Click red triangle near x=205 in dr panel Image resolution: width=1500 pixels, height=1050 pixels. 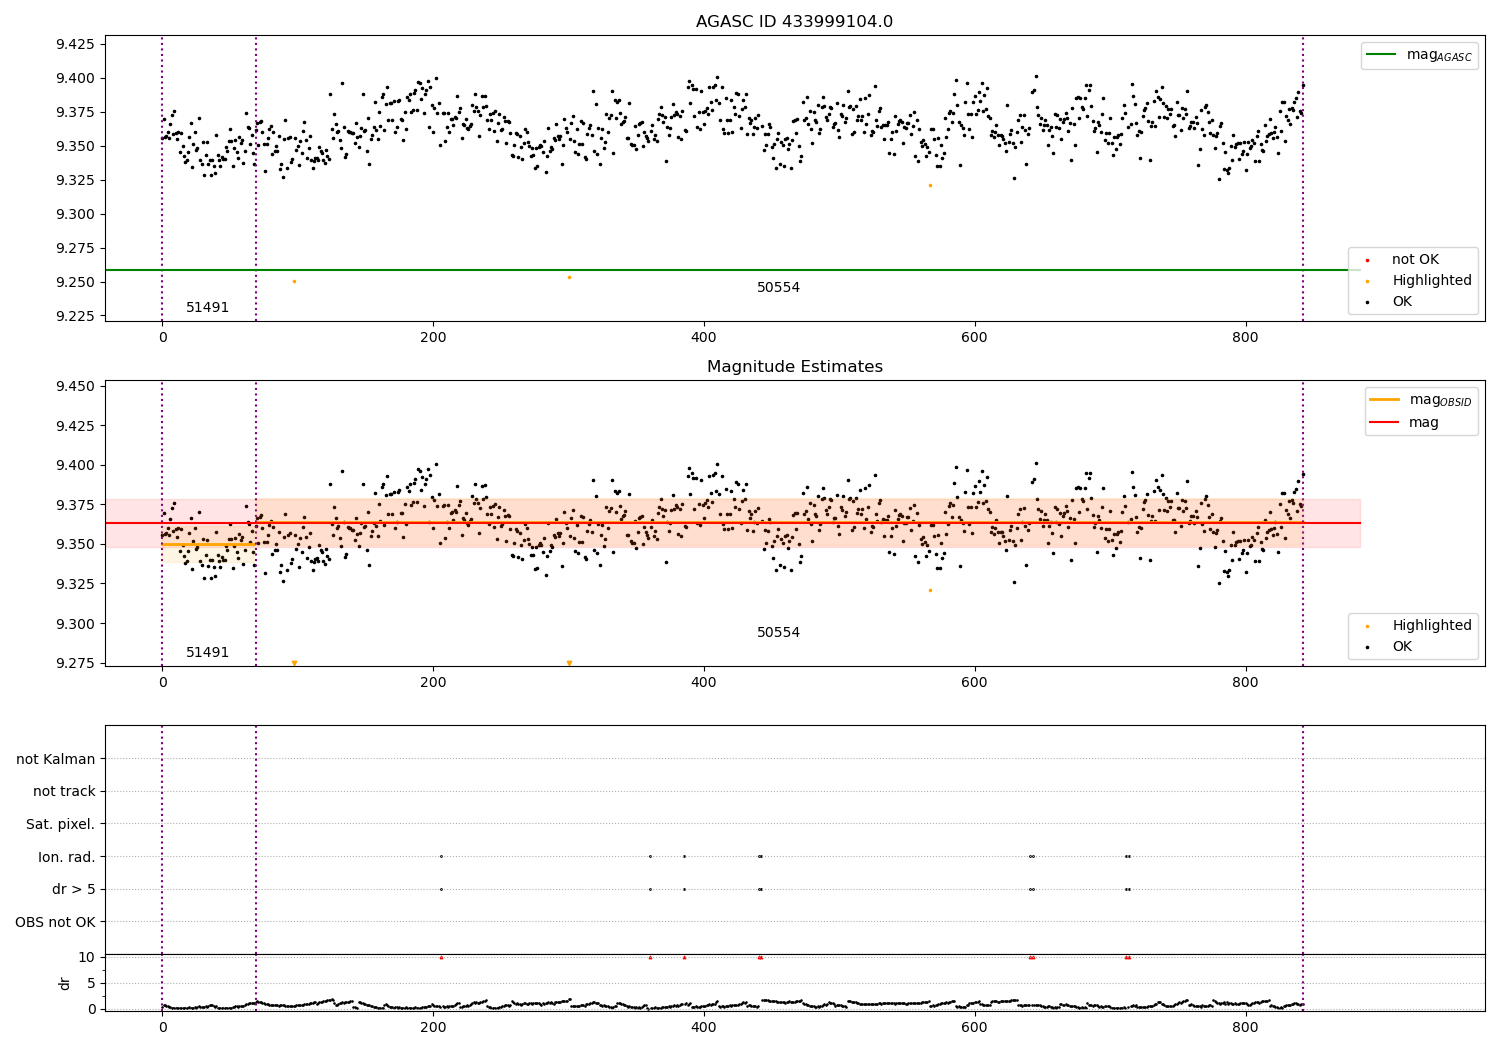pyautogui.click(x=441, y=957)
